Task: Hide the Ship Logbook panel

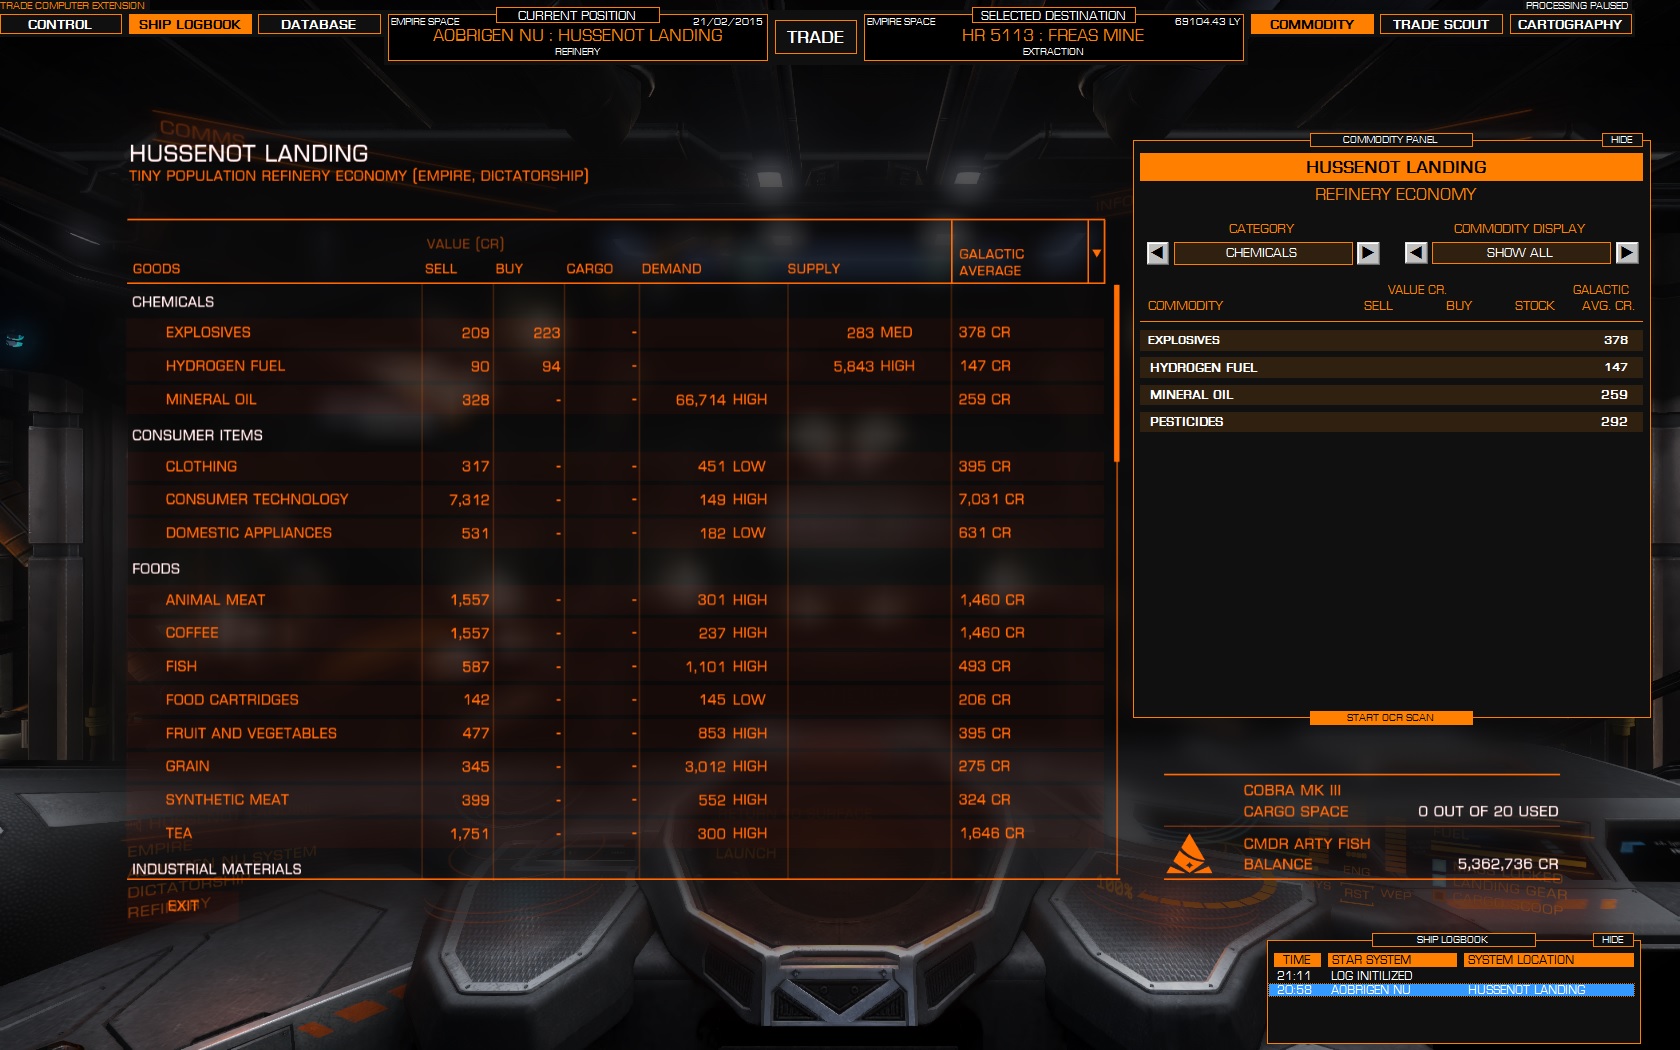Action: [1613, 940]
